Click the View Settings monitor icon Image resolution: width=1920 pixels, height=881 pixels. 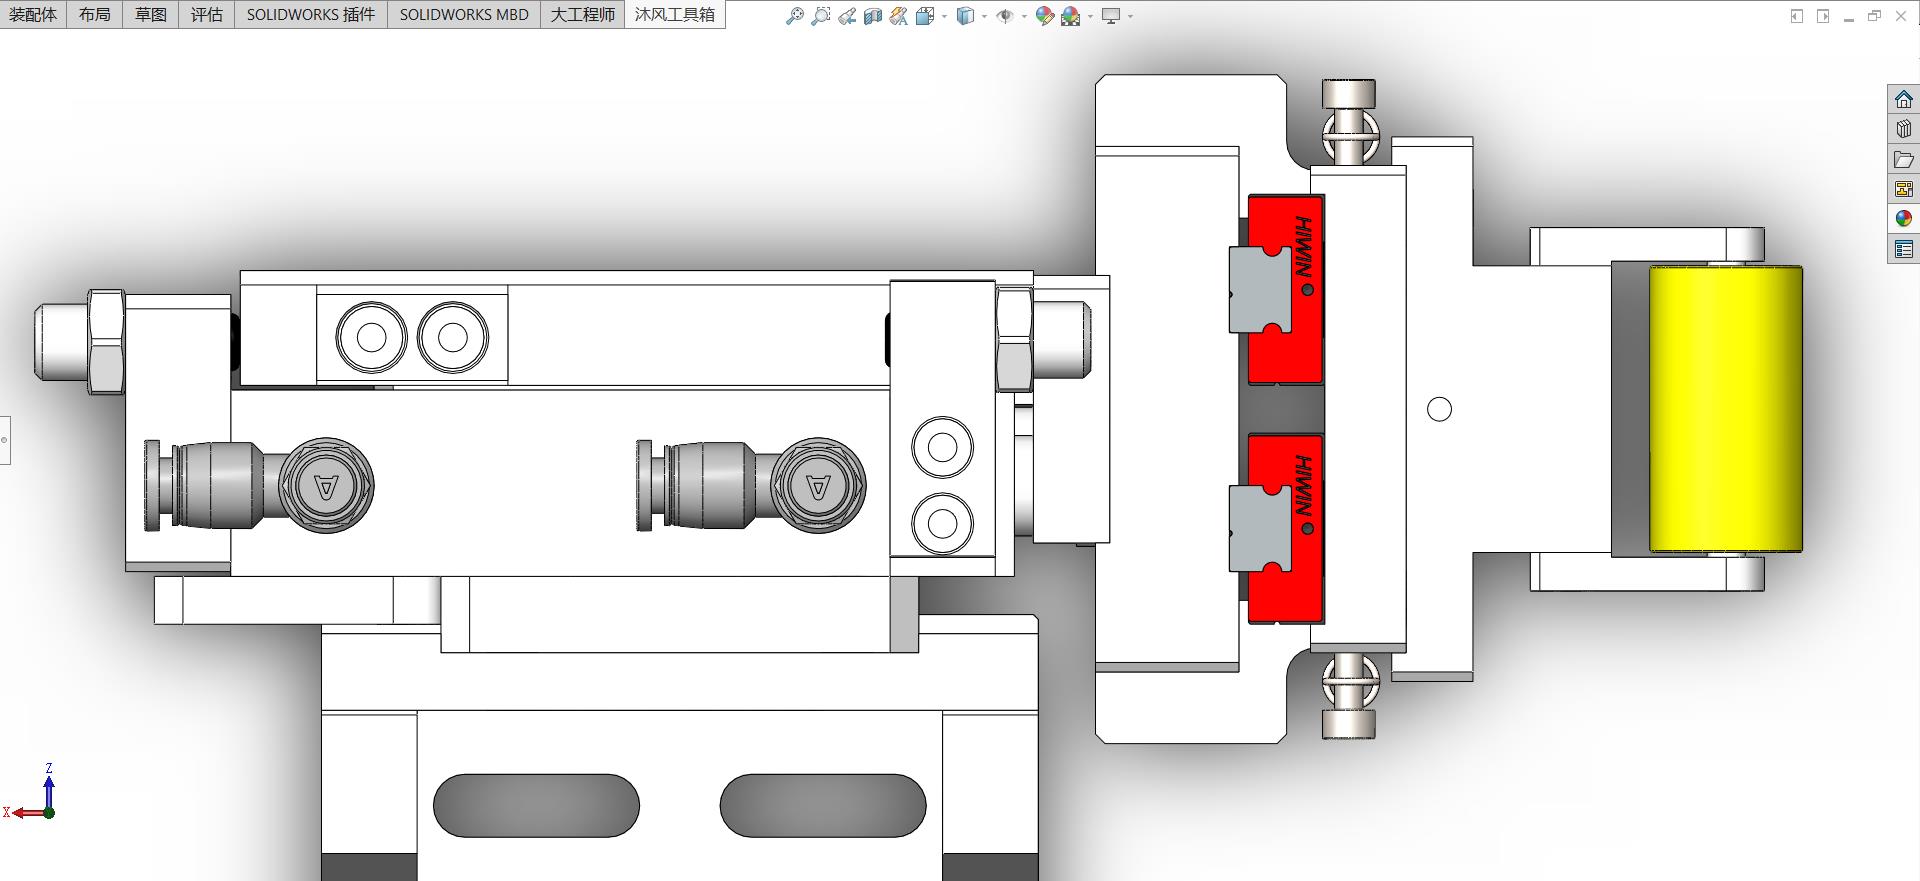pos(1111,16)
